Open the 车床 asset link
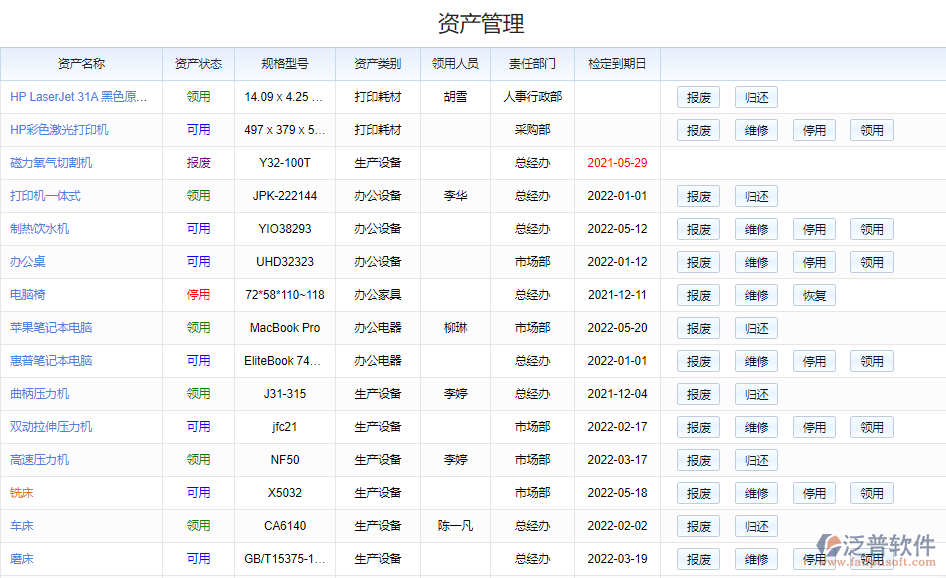The height and width of the screenshot is (578, 946). (25, 526)
